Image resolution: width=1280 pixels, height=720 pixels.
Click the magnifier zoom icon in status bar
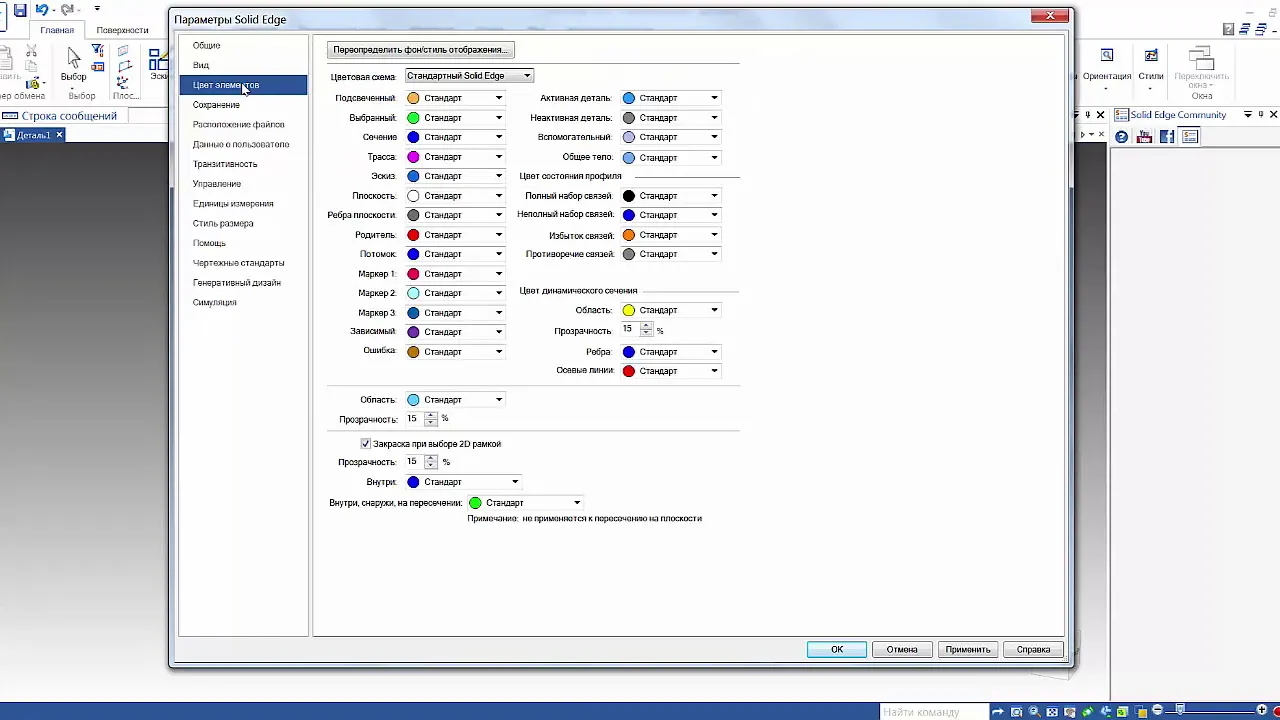[x=1034, y=711]
